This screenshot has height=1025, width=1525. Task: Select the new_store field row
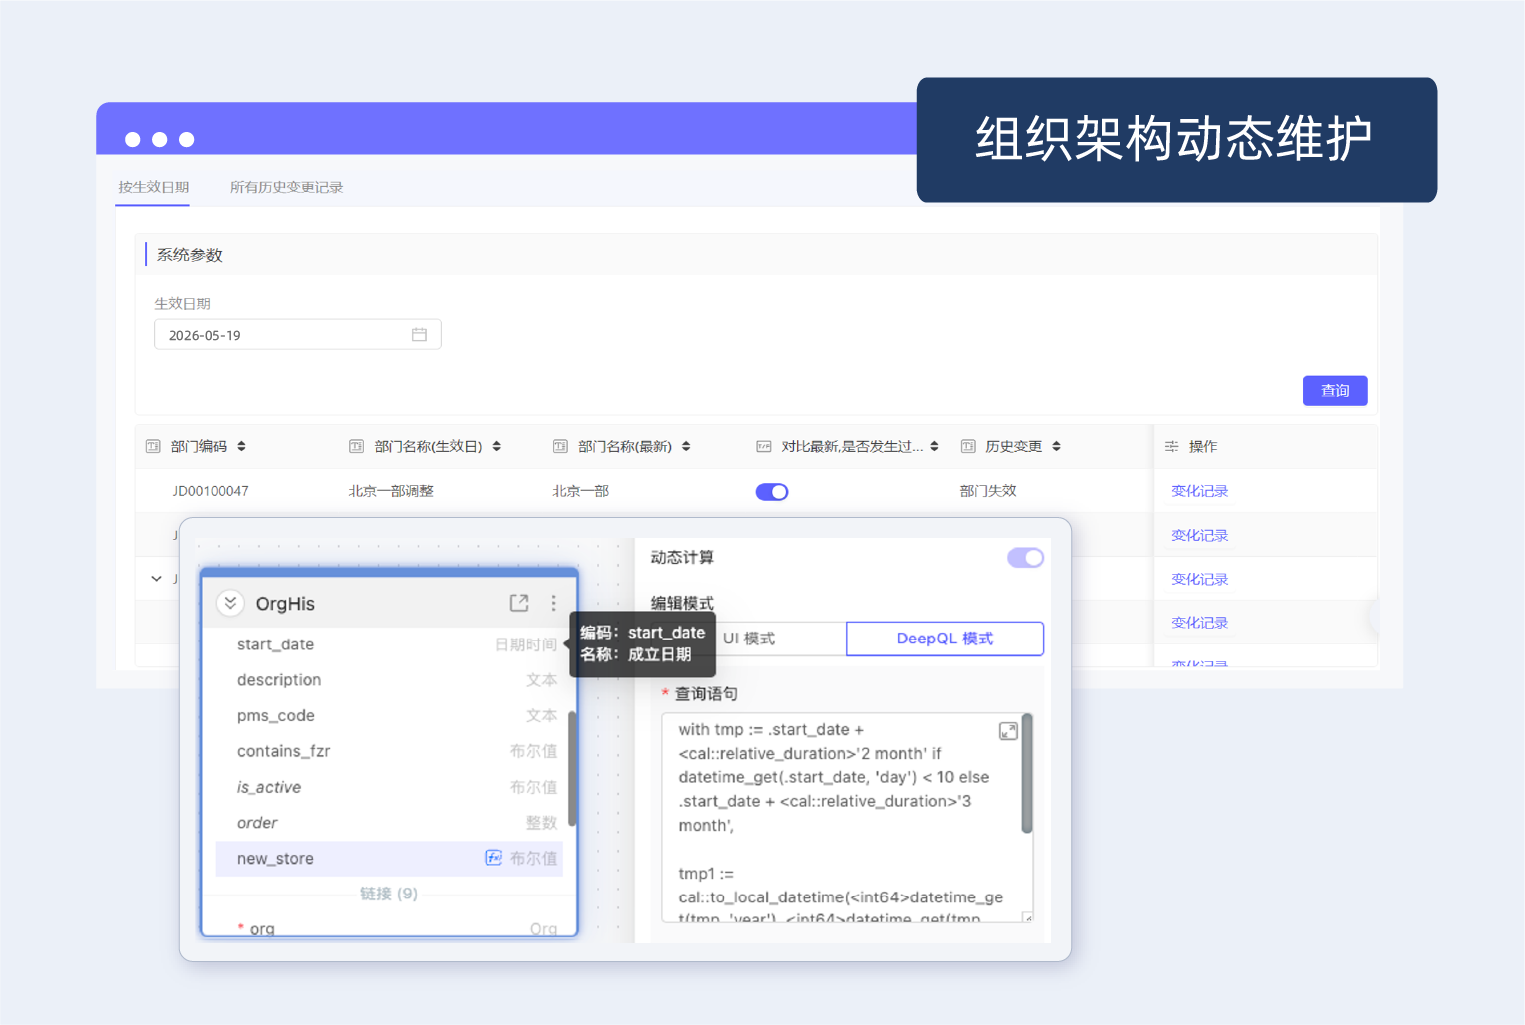tap(389, 859)
